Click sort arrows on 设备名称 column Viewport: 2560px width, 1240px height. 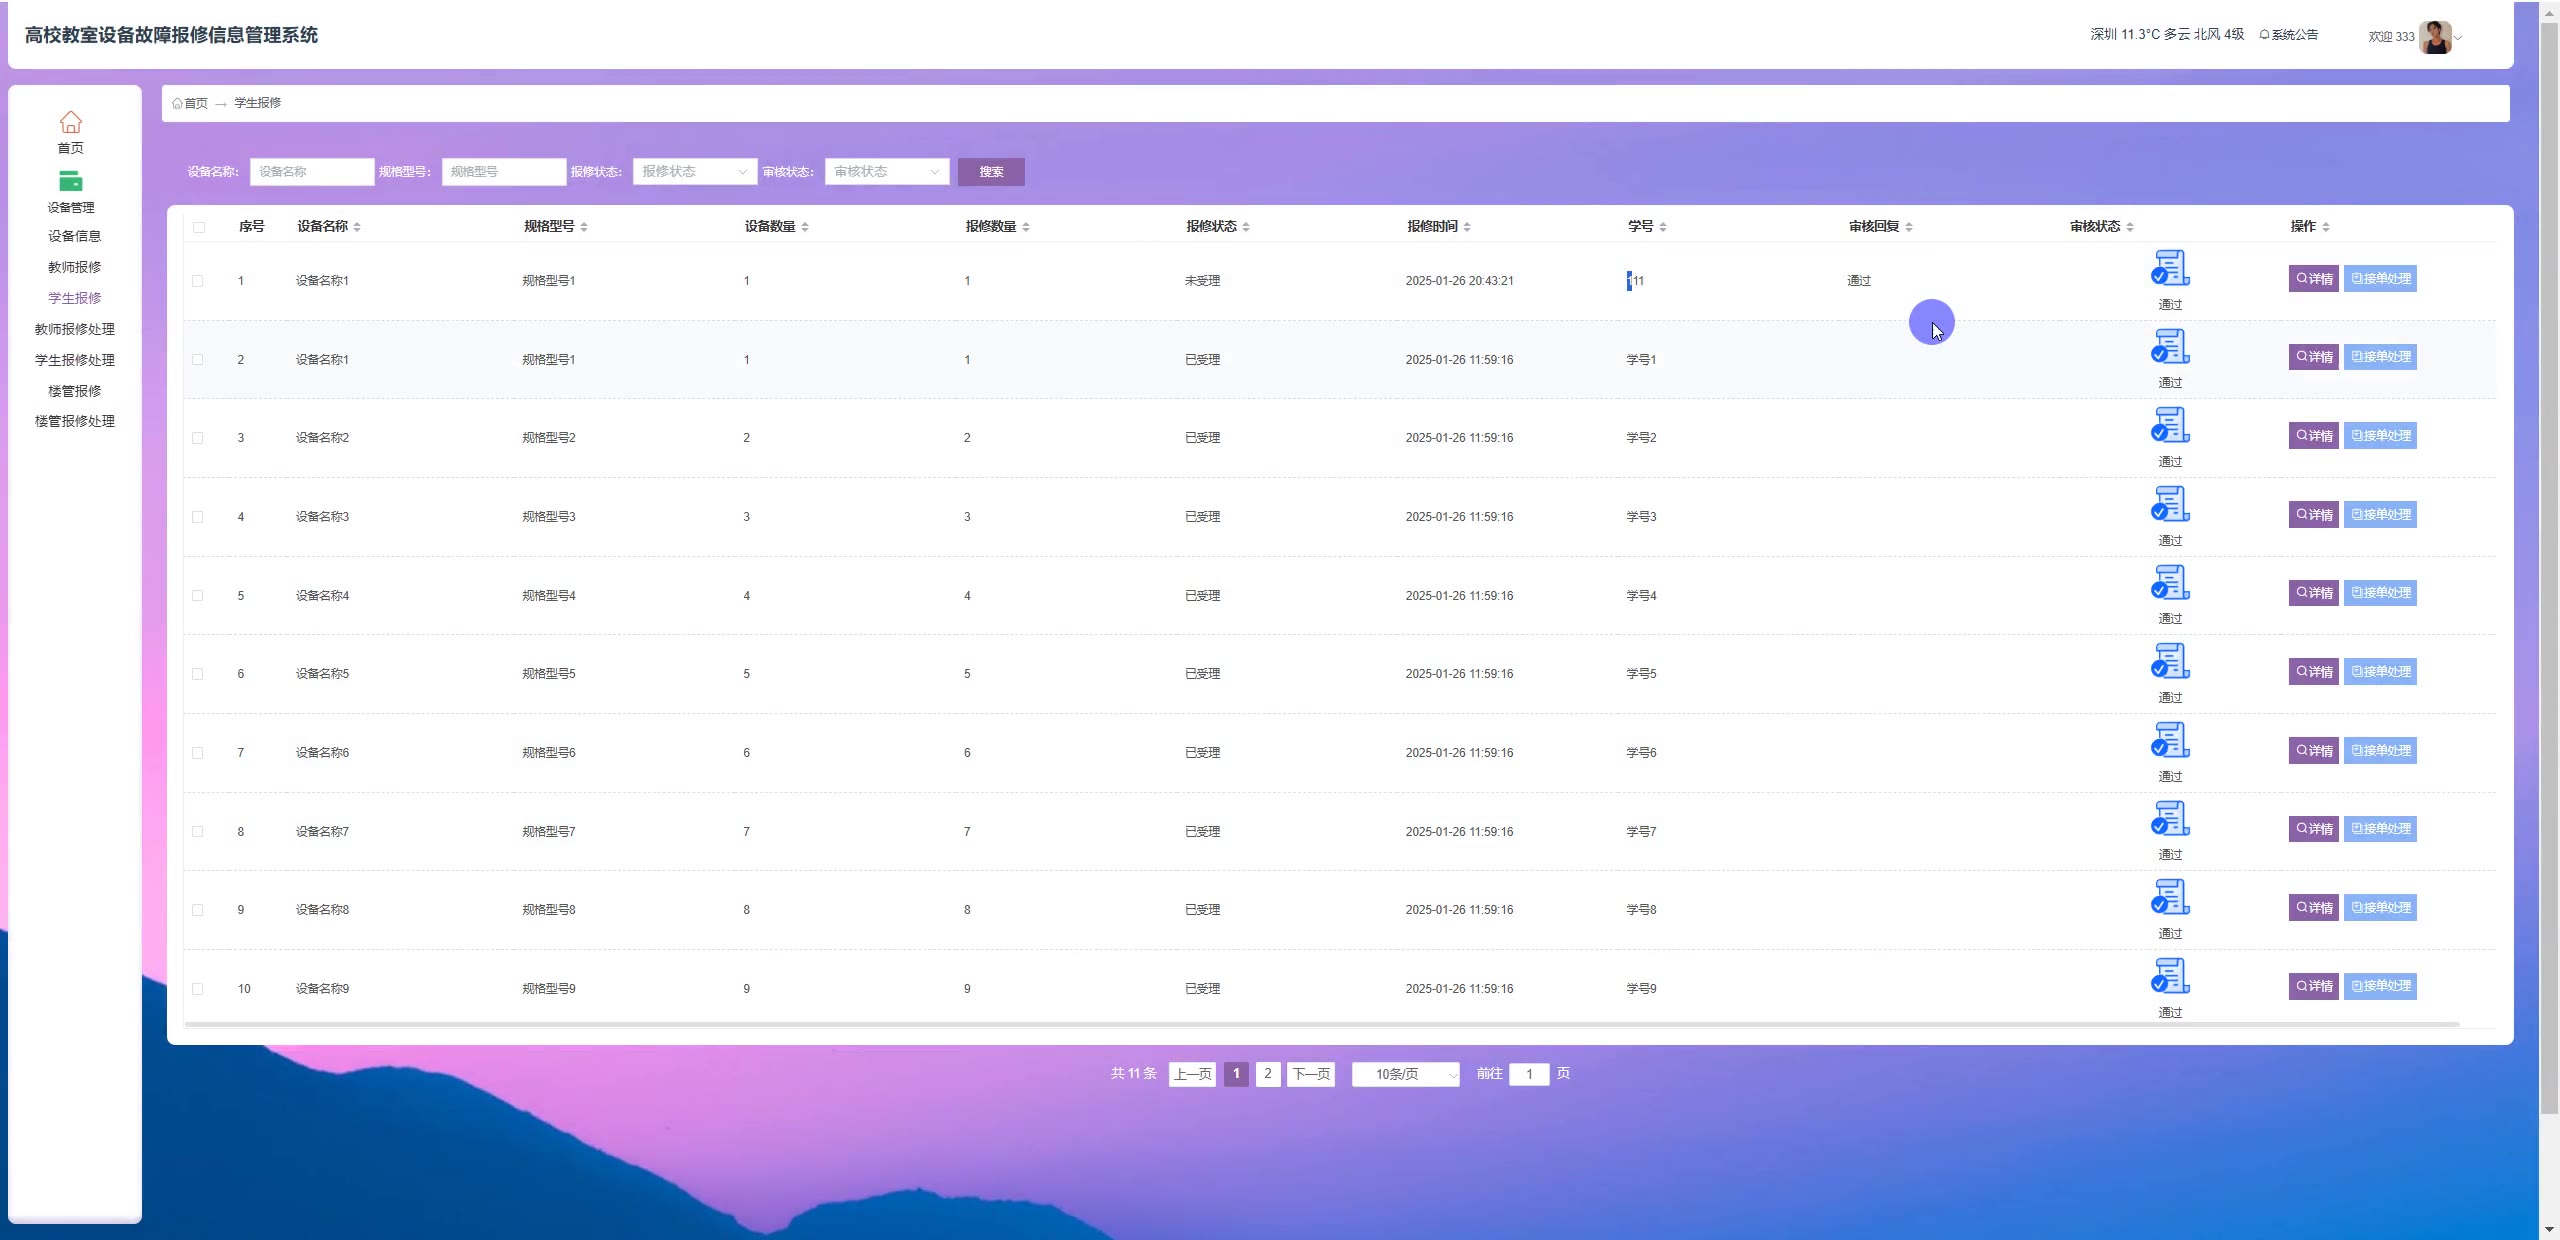(x=357, y=227)
